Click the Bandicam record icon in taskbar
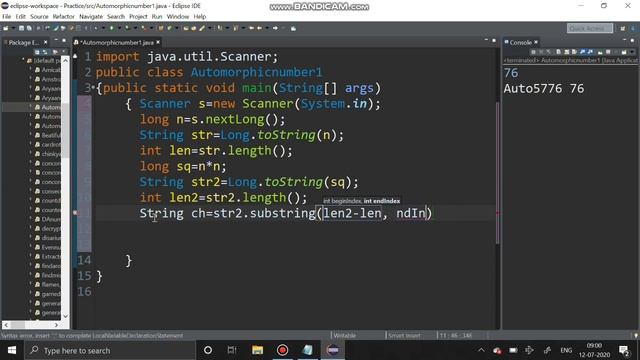 (x=282, y=350)
